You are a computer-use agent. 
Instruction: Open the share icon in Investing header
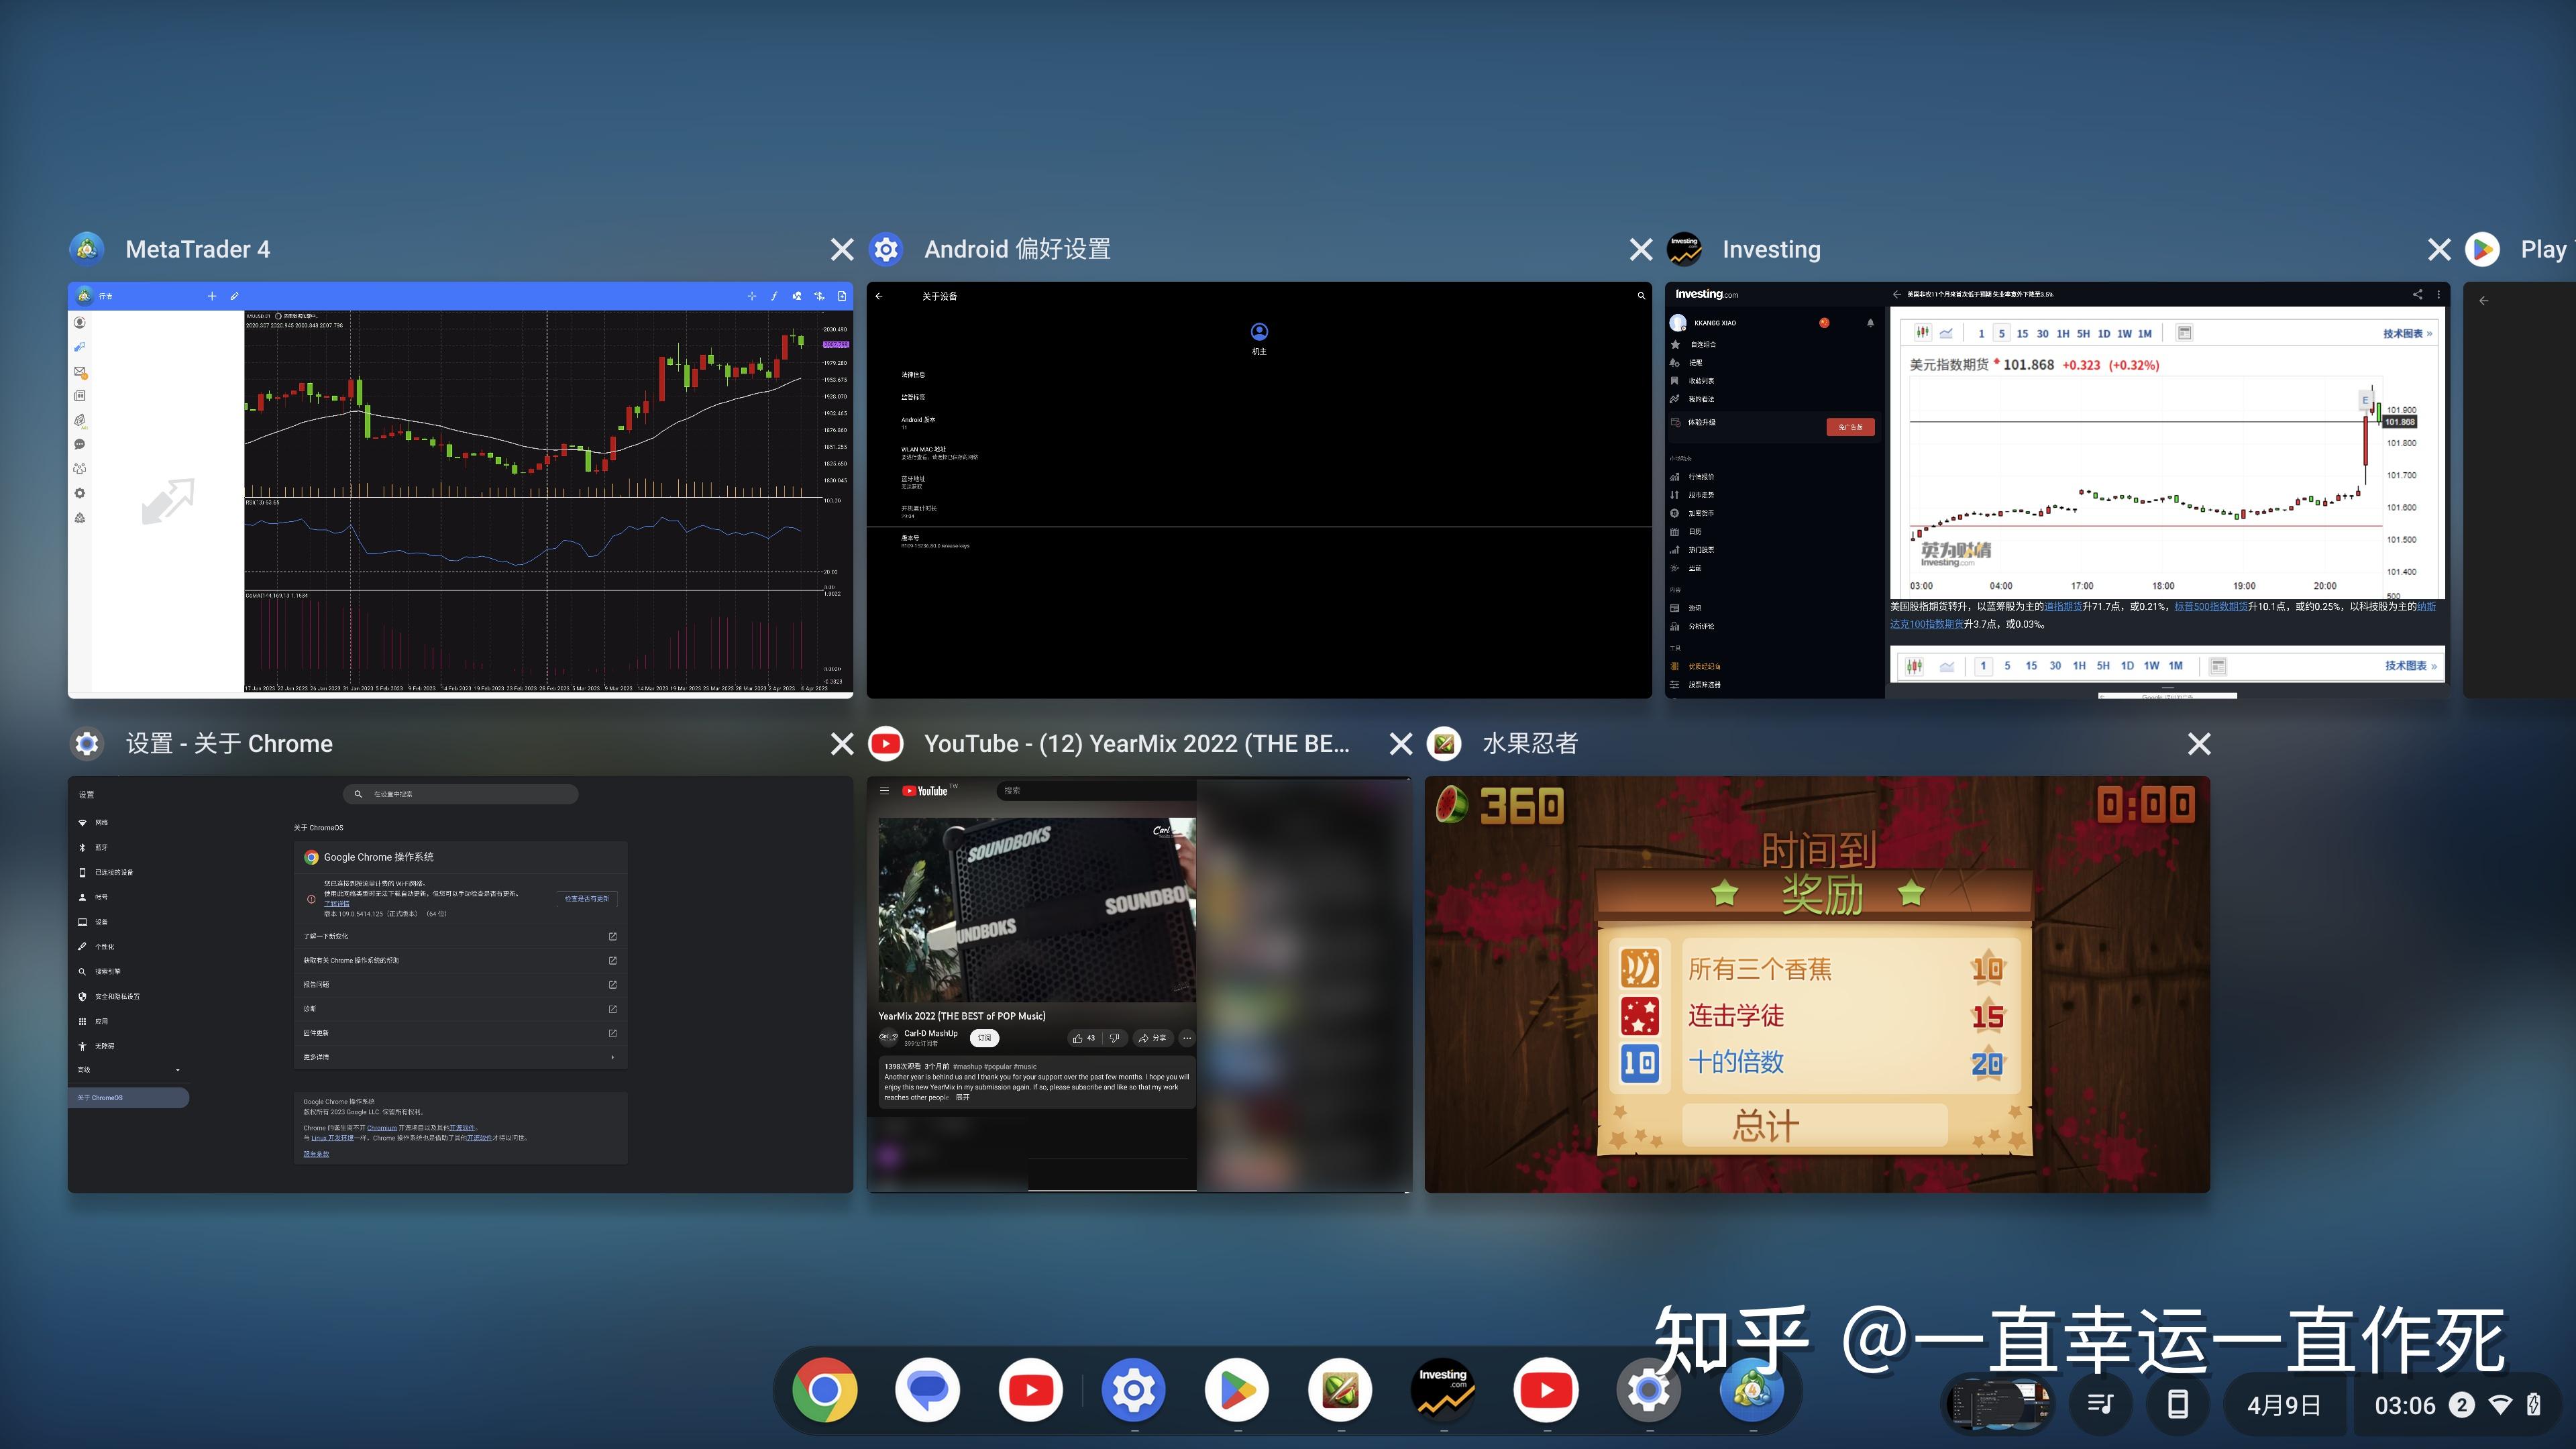pyautogui.click(x=2418, y=294)
